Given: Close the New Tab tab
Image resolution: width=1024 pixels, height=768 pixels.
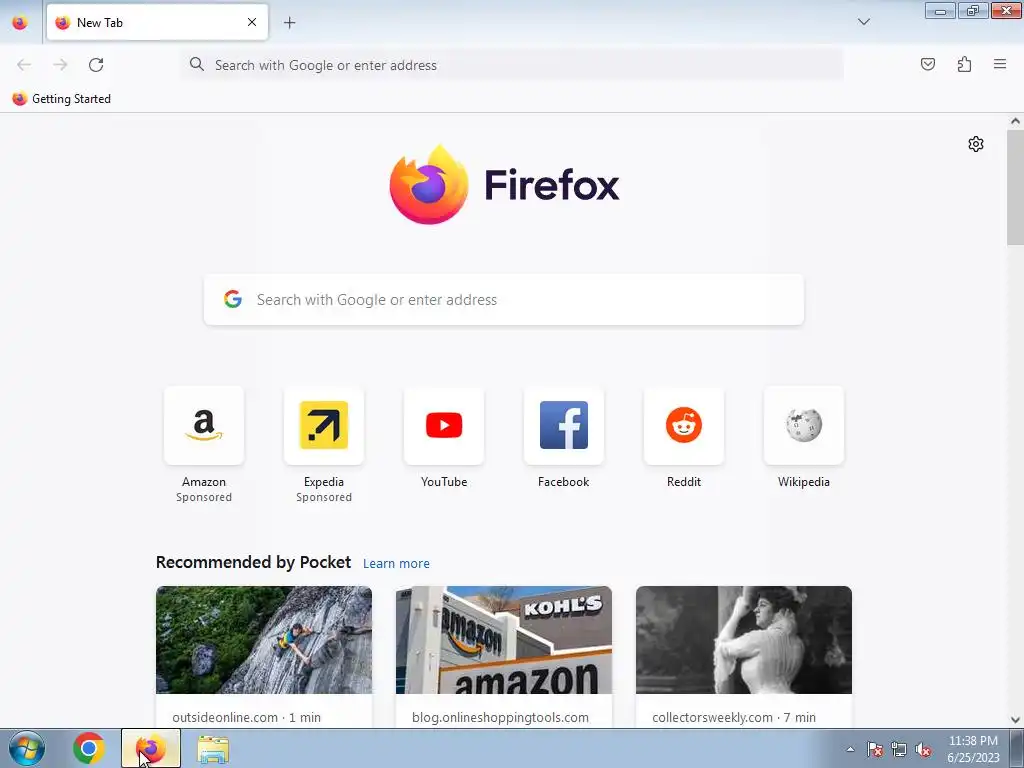Looking at the screenshot, I should 252,22.
